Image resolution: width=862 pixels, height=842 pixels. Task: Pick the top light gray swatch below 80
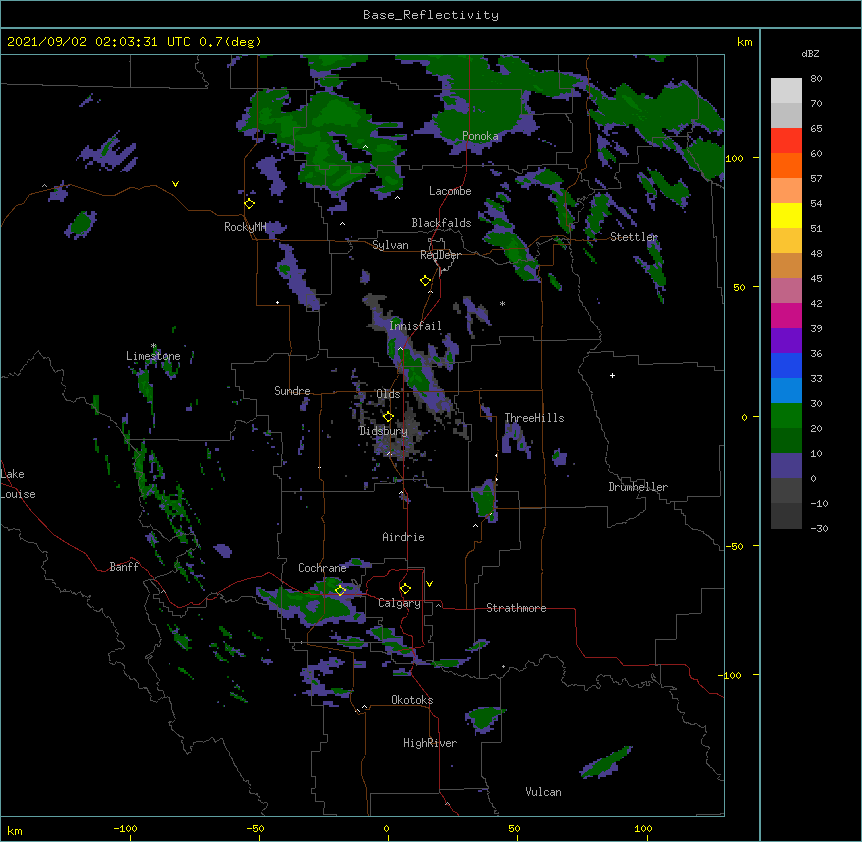[786, 90]
